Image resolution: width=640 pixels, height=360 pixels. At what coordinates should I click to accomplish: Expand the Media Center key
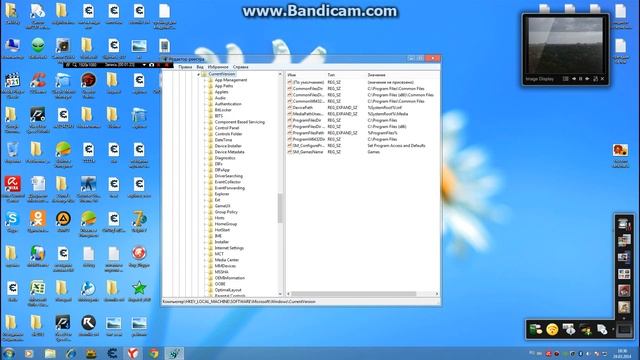point(205,260)
